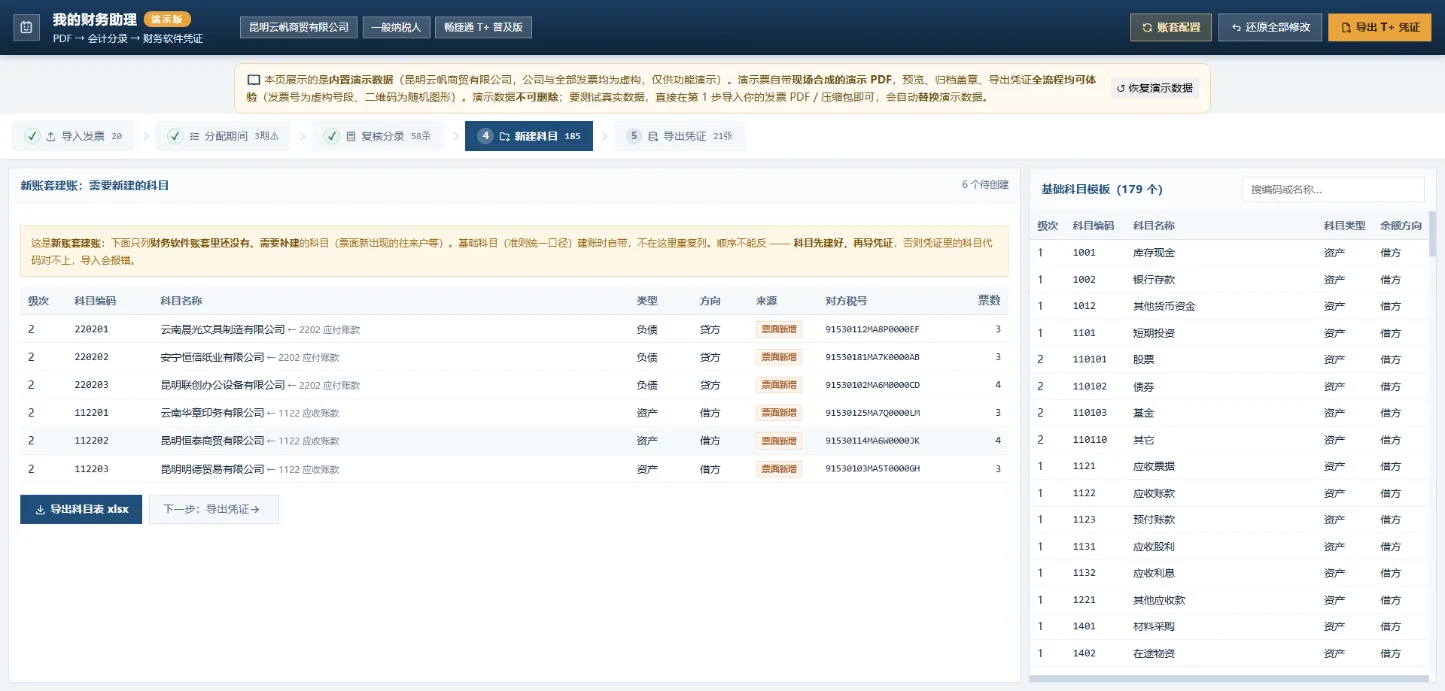1445x691 pixels.
Task: Go to step 复核分录
Action: click(x=377, y=136)
